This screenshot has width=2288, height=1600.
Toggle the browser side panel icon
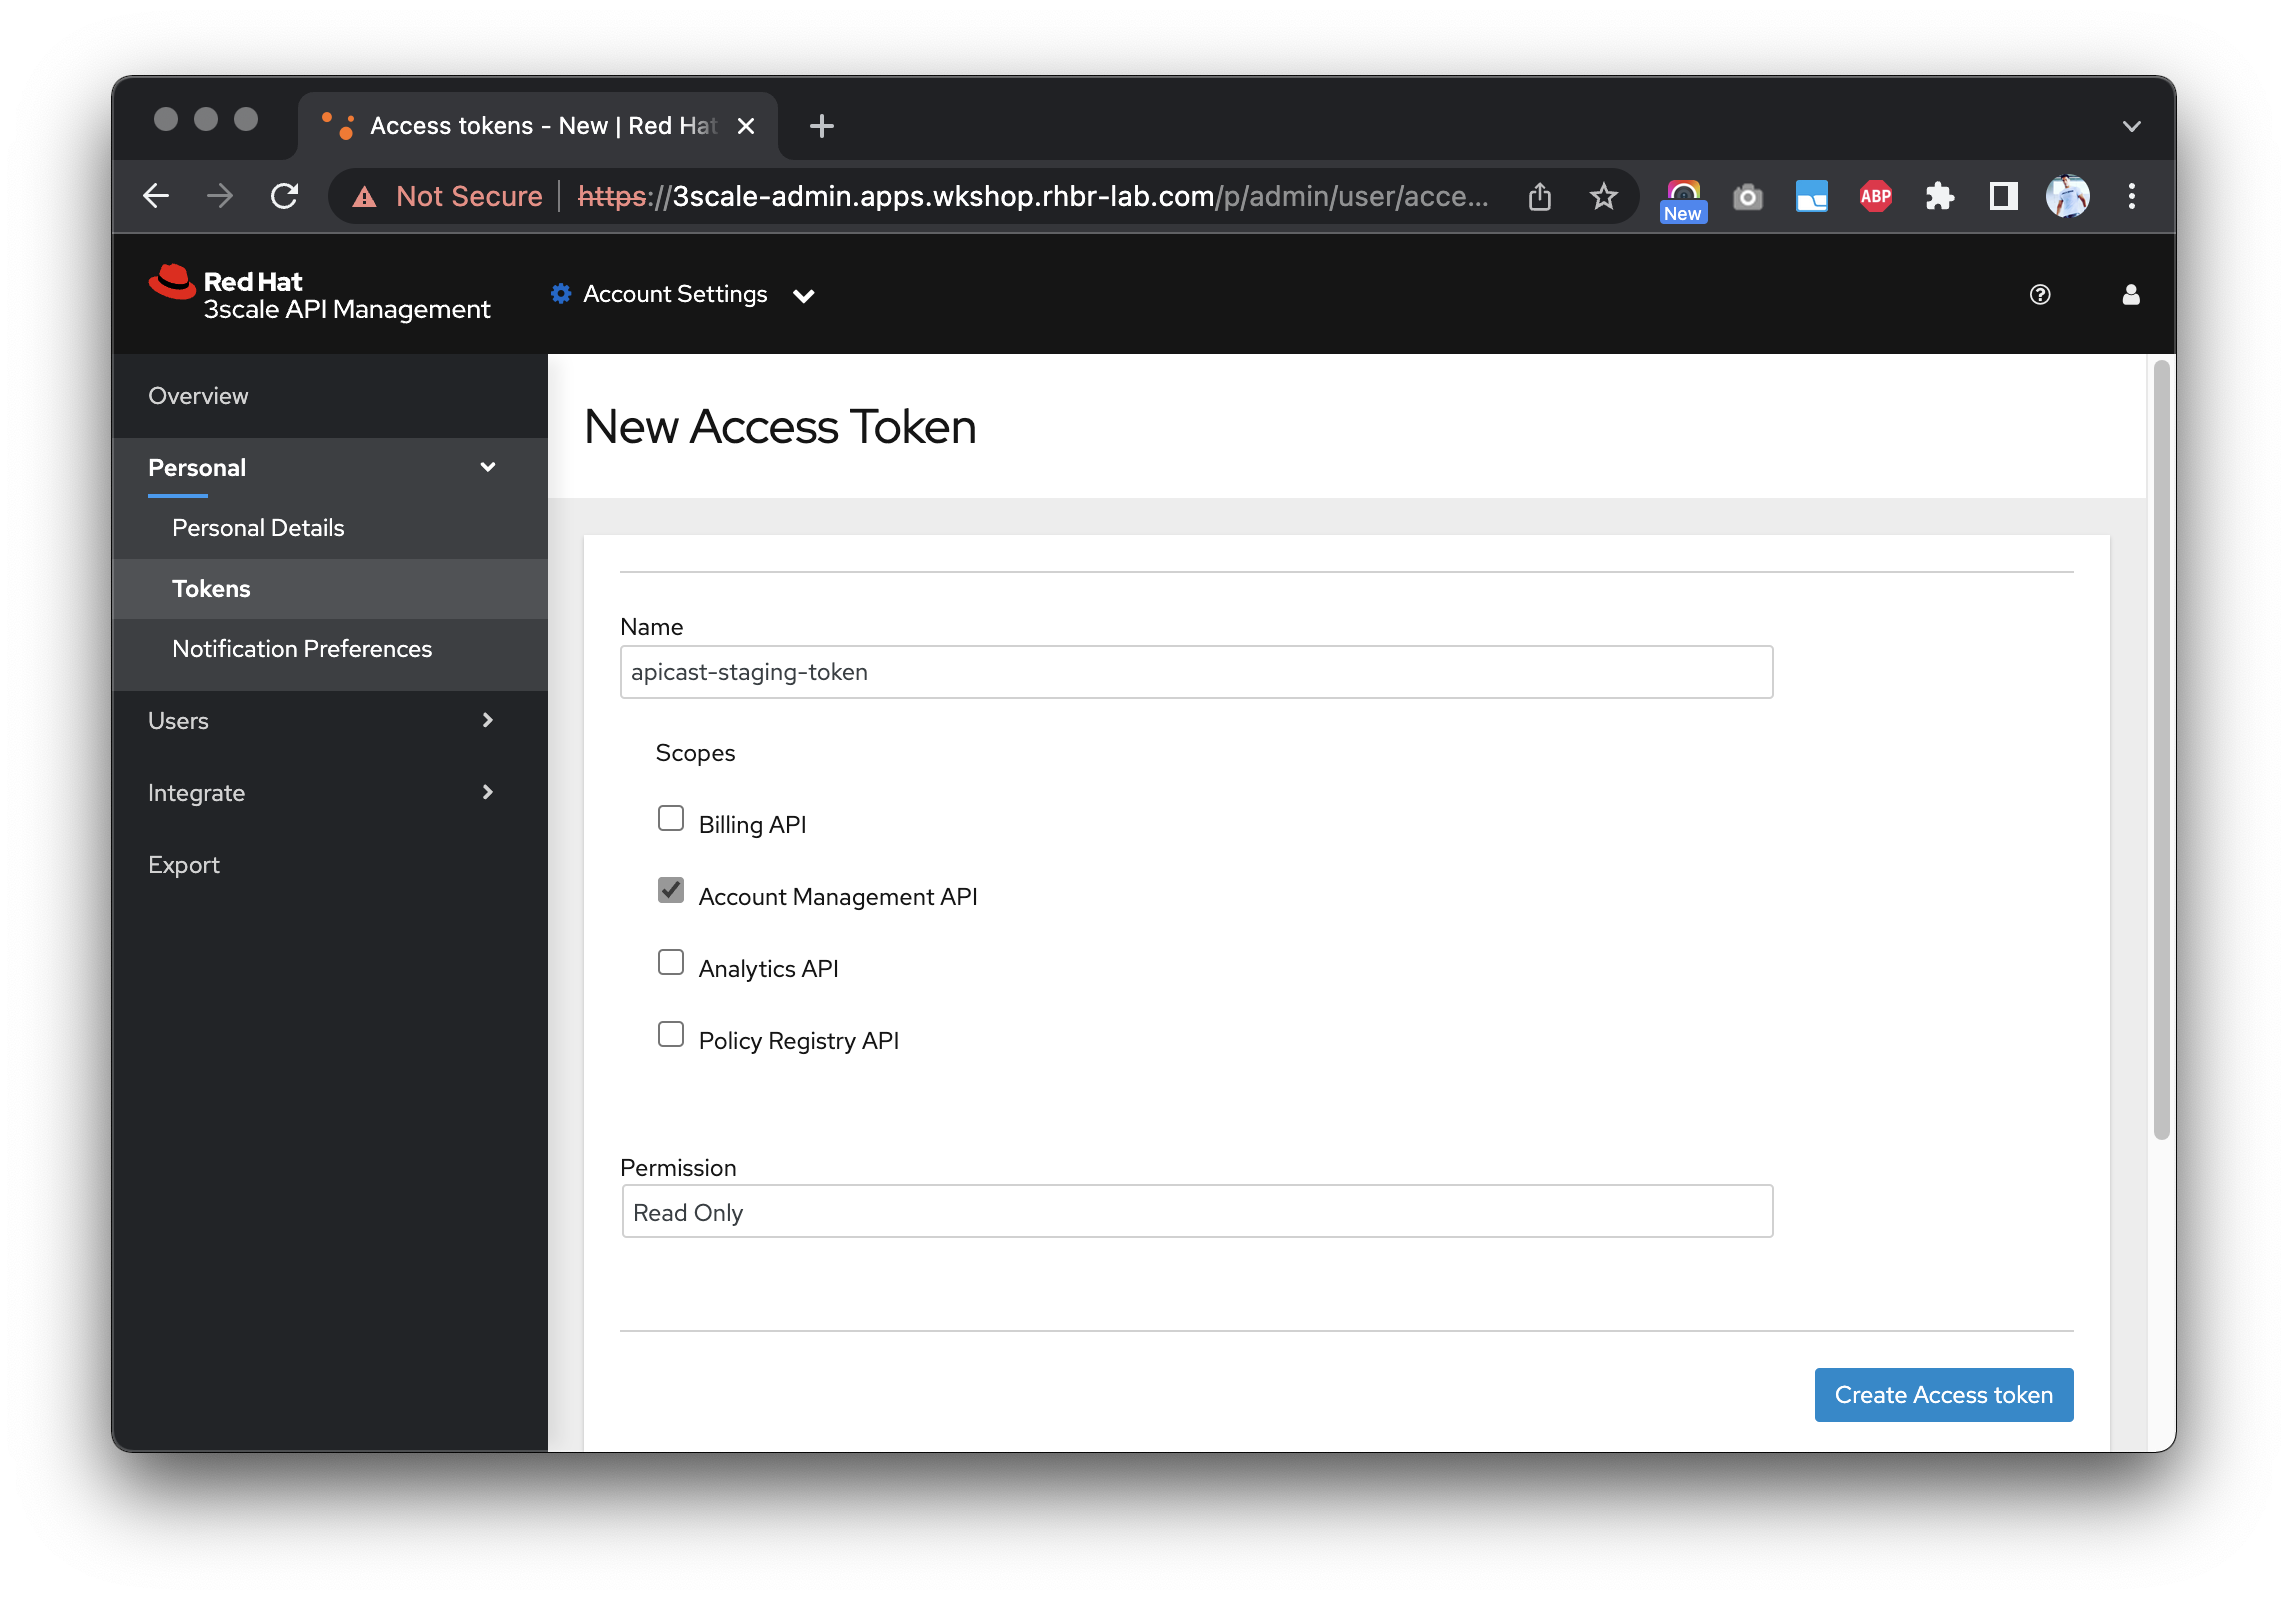pos(2003,196)
